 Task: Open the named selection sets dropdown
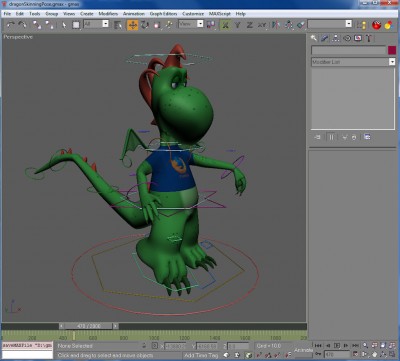349,24
